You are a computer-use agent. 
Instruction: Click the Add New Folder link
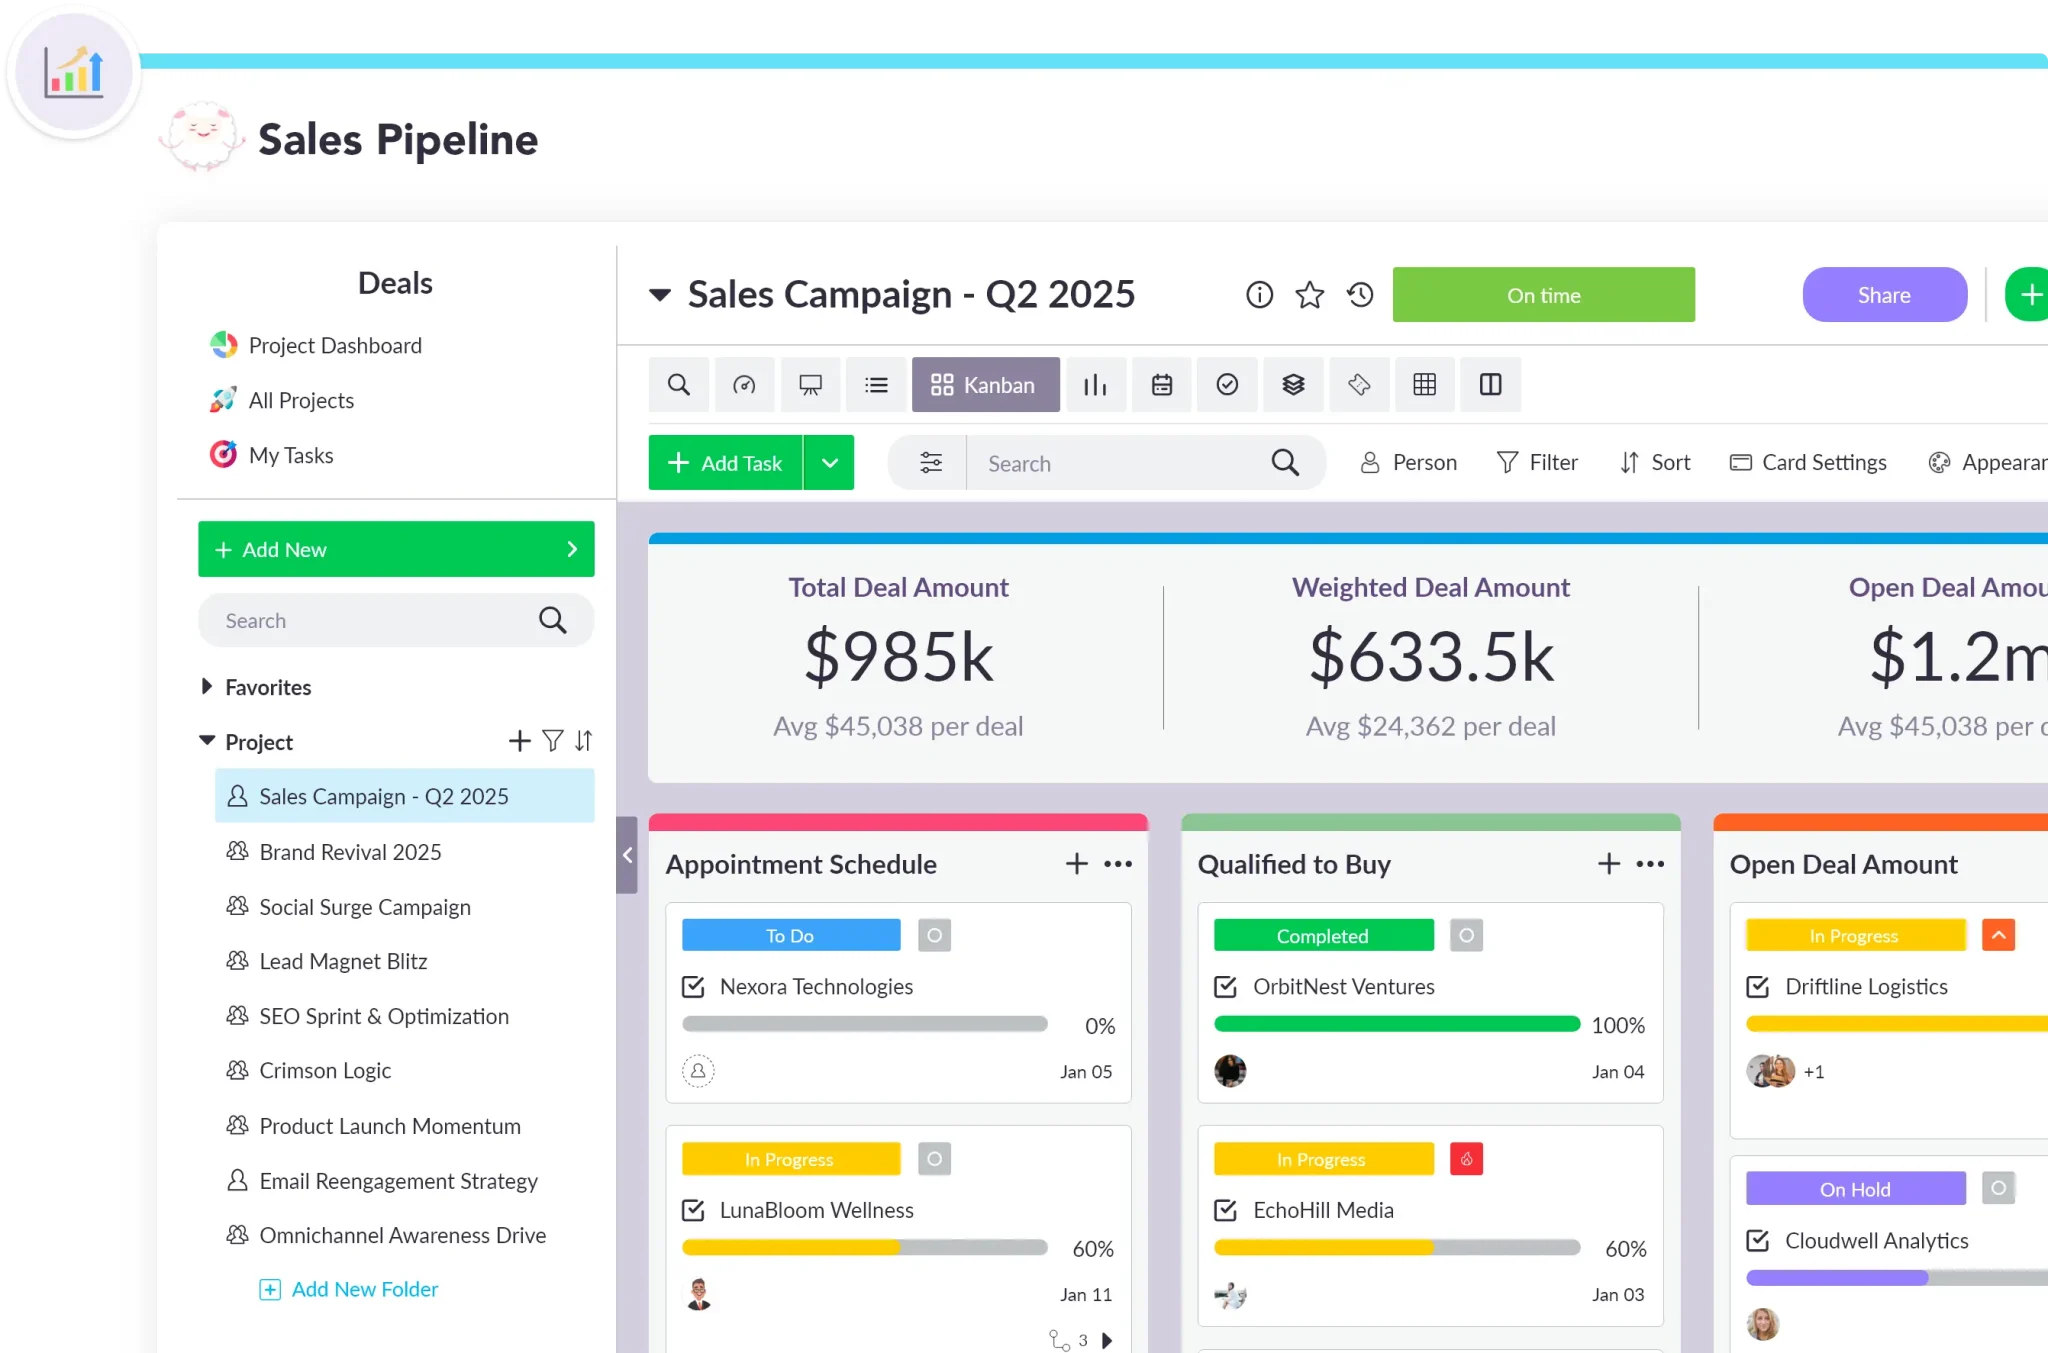tap(364, 1290)
